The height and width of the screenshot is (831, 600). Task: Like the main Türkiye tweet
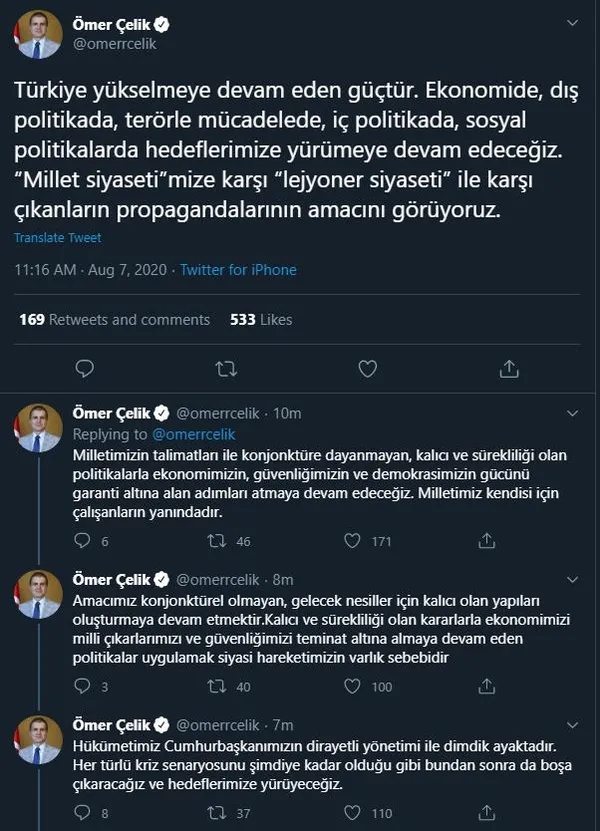click(x=367, y=369)
